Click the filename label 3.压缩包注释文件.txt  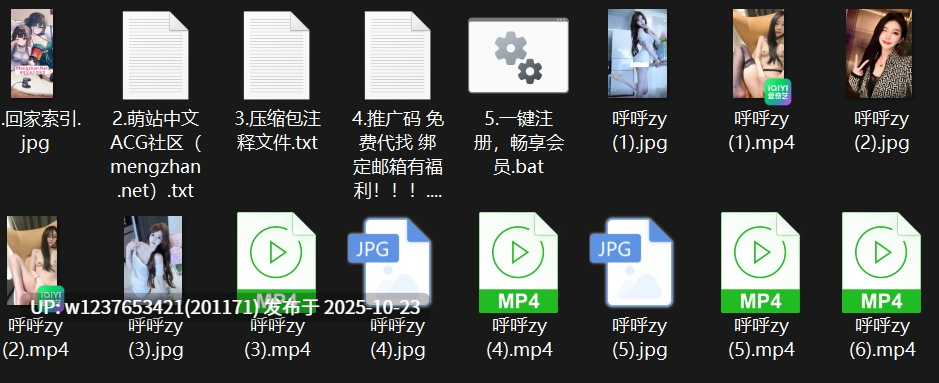point(277,130)
